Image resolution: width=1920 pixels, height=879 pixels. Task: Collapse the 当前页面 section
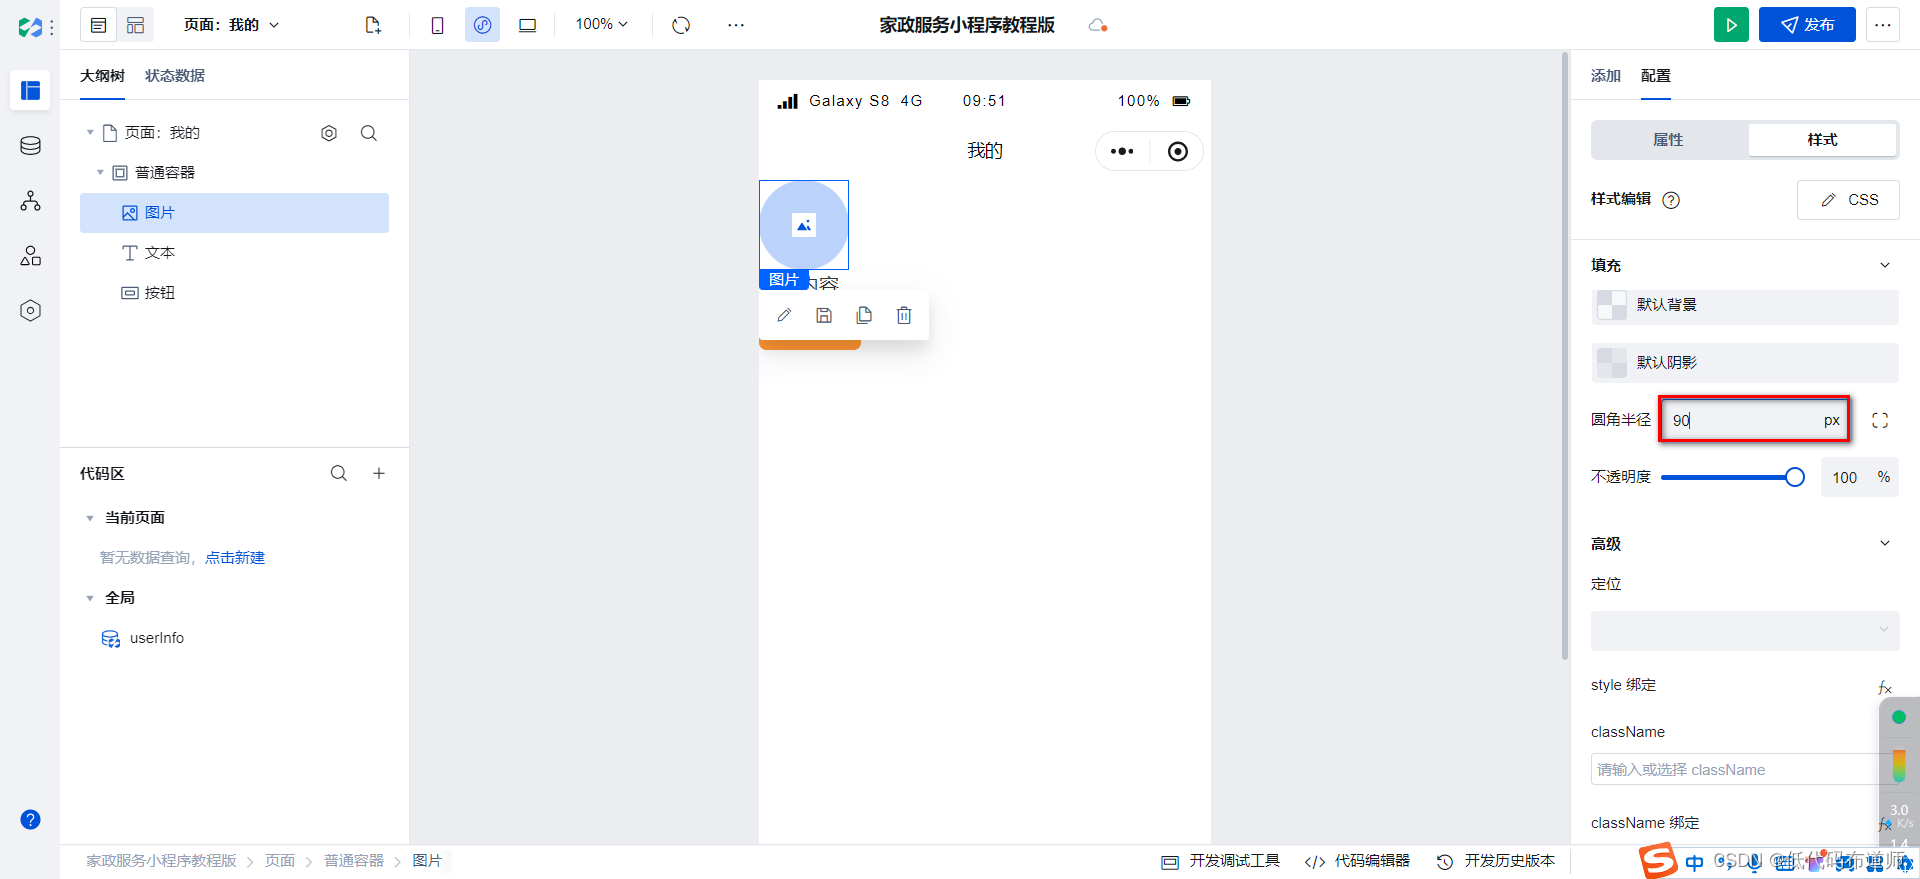90,518
